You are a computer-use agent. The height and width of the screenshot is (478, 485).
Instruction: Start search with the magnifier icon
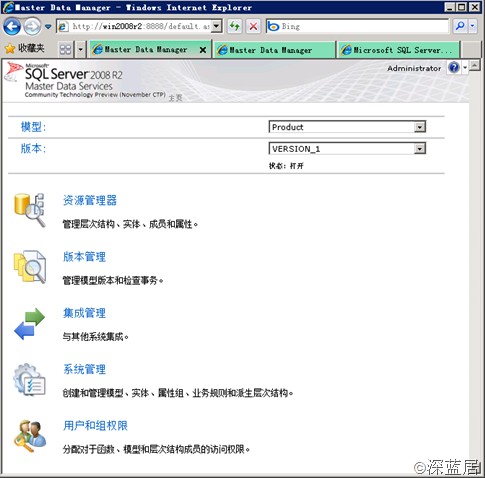tap(460, 26)
